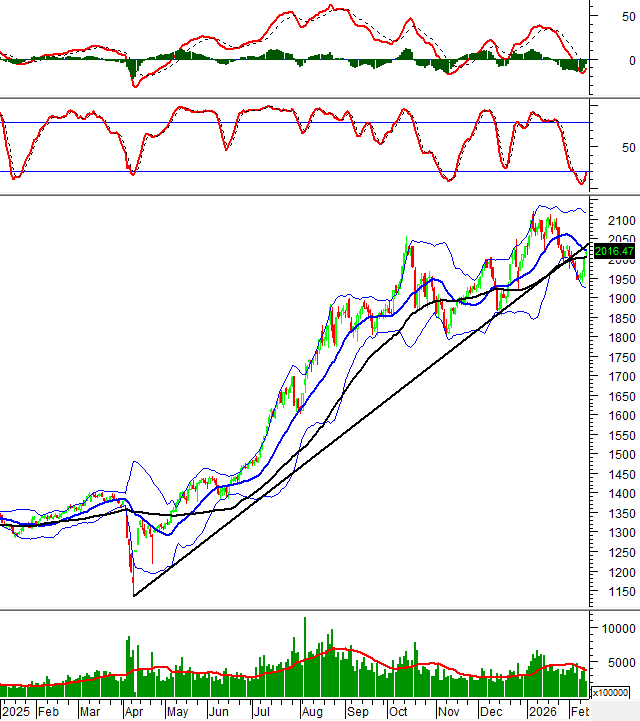Click the Aug label on time axis
The width and height of the screenshot is (640, 721).
[x=311, y=712]
